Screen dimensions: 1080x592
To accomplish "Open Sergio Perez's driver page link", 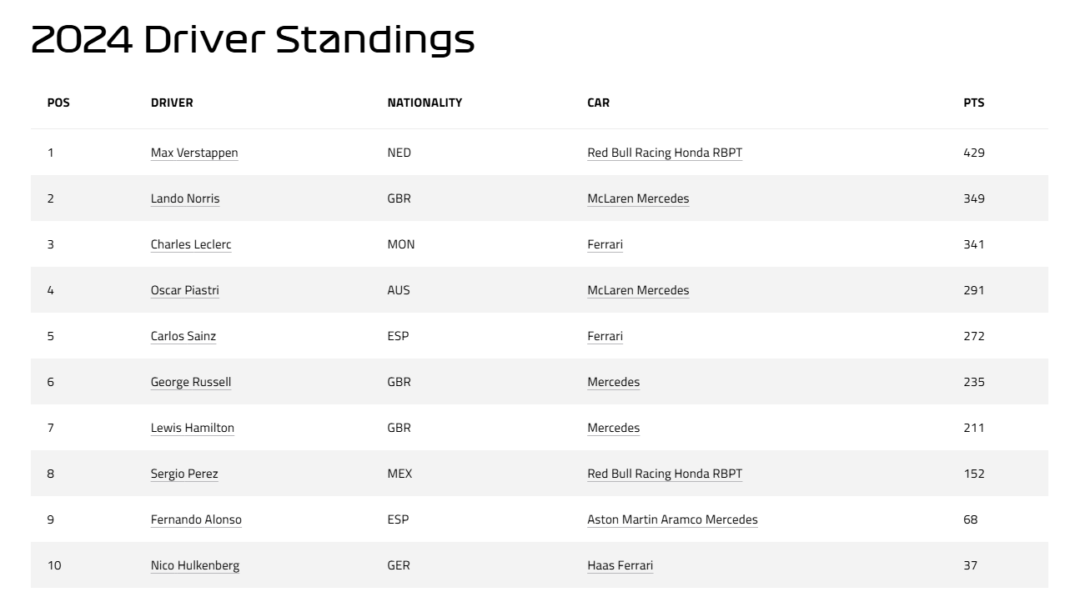I will 184,474.
